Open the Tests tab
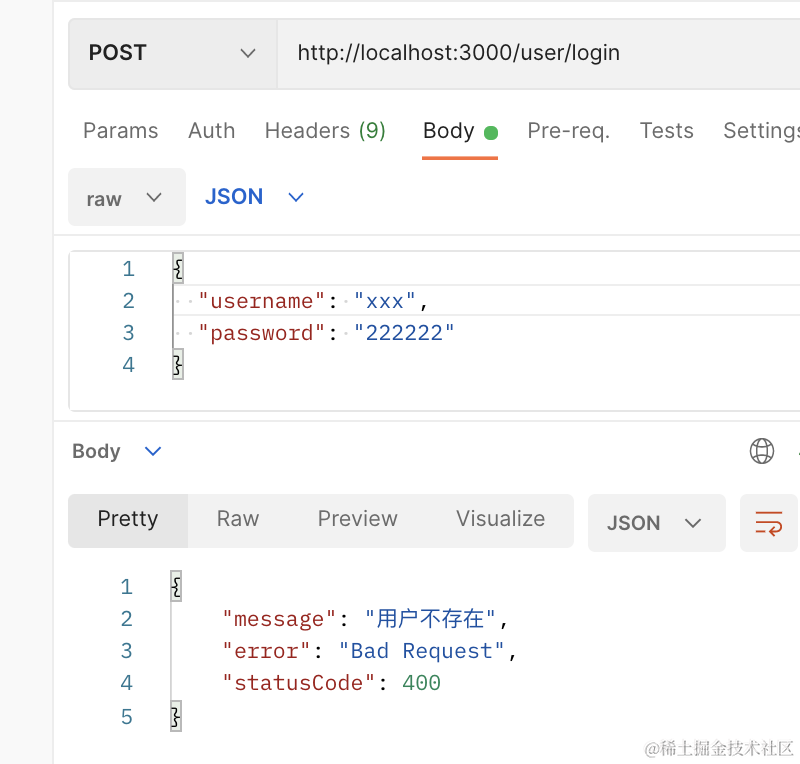 coord(666,131)
